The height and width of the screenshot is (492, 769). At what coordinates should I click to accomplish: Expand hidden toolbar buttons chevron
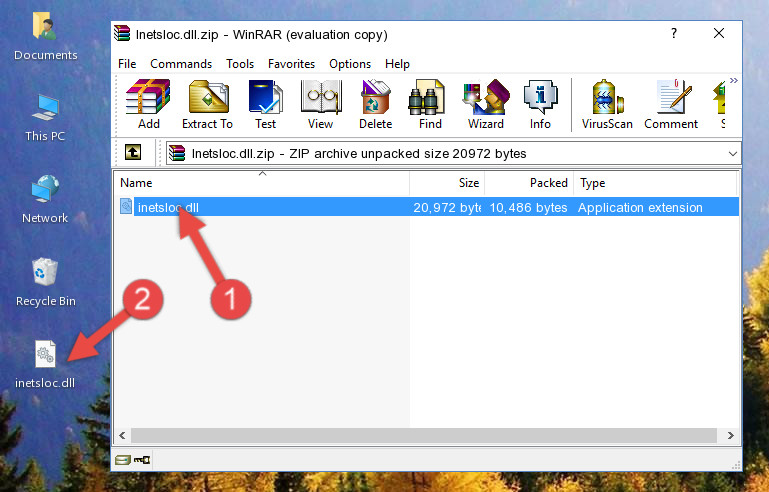click(x=733, y=81)
